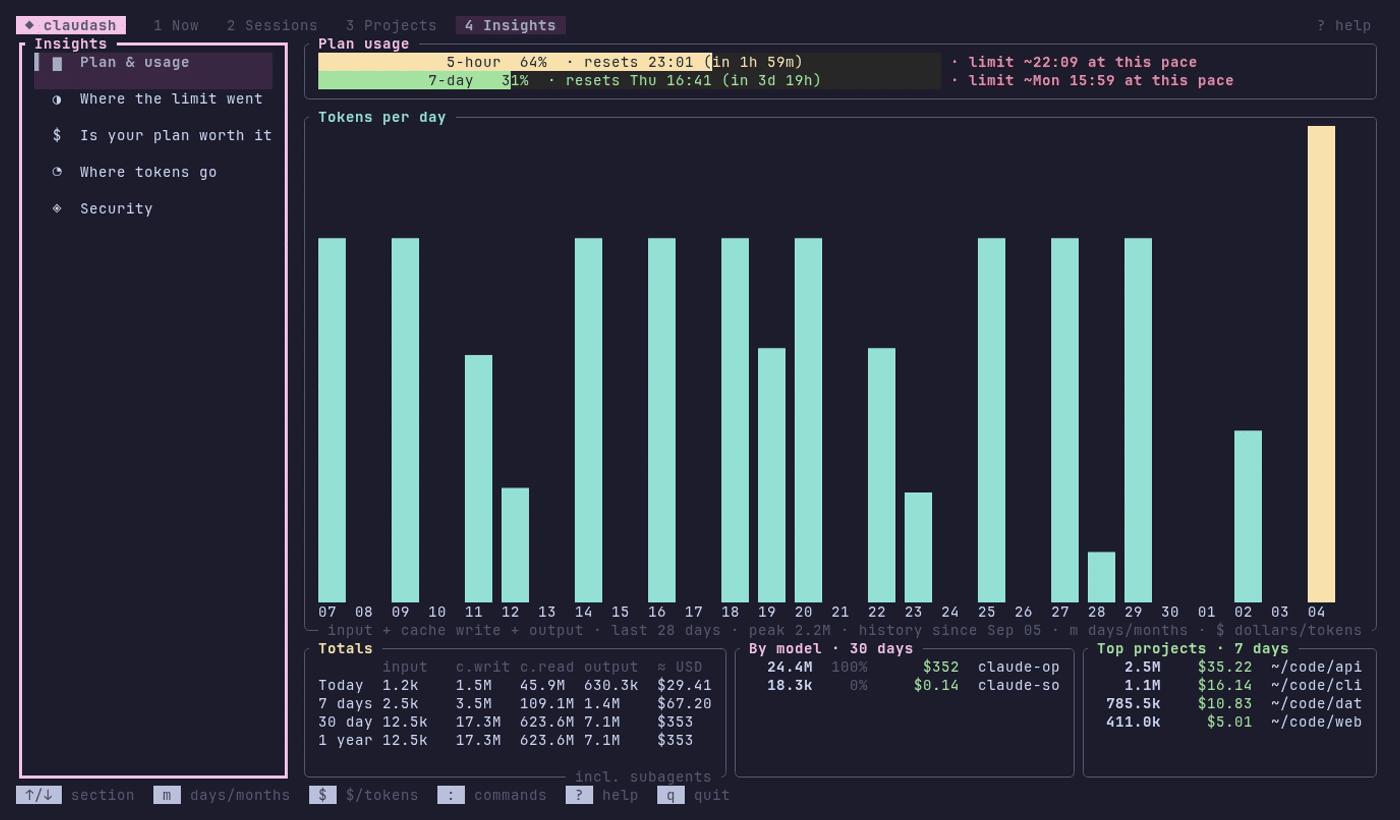Open the Where tokens go section
This screenshot has width=1400, height=820.
(153, 172)
